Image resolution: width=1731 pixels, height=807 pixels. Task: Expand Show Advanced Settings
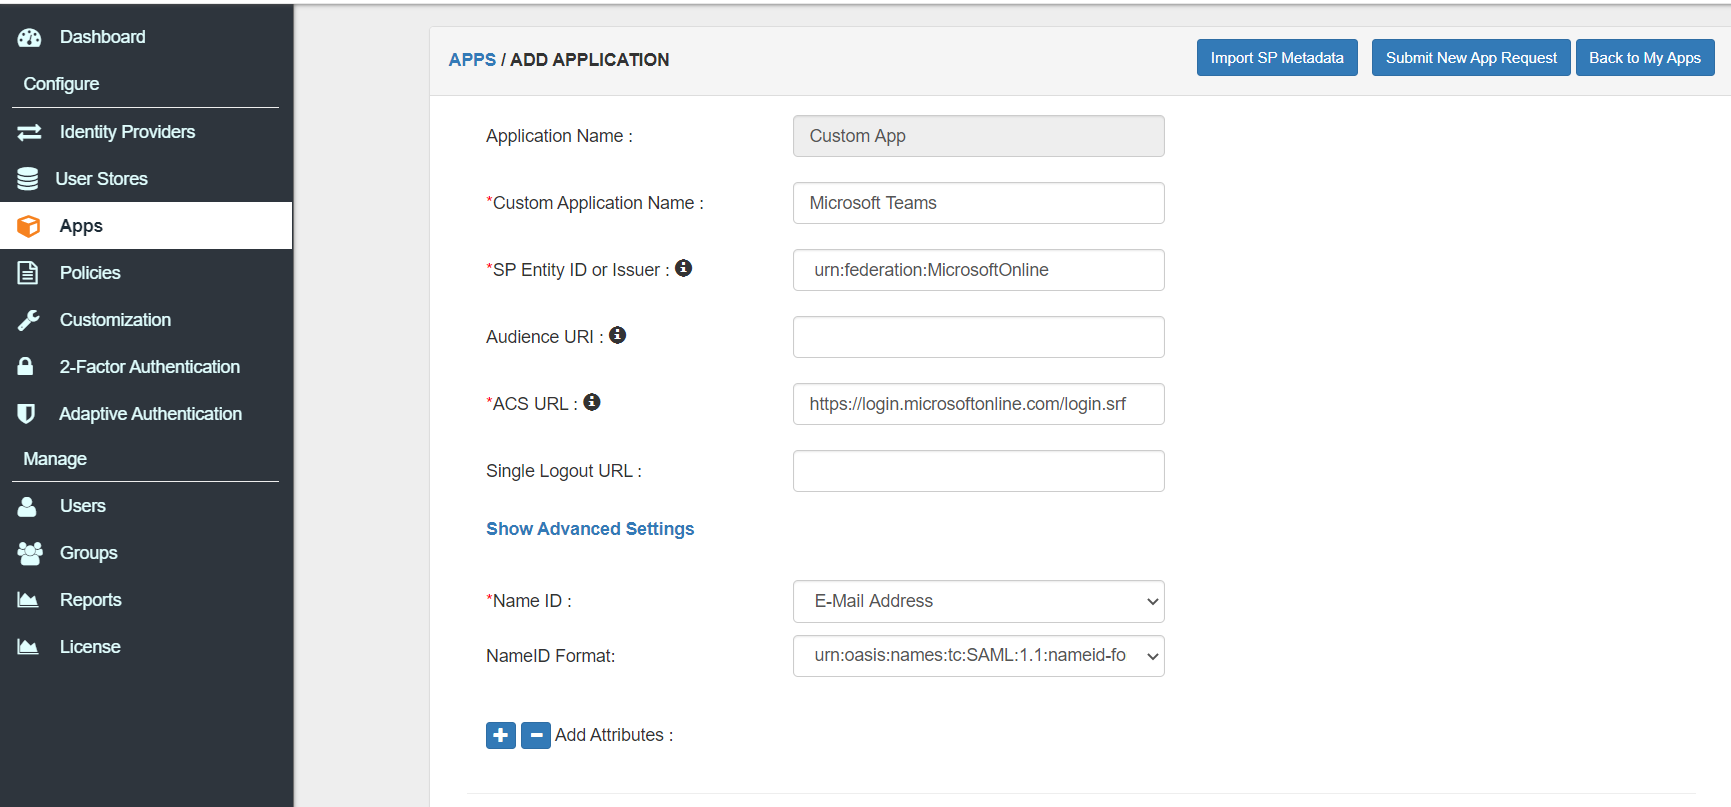pyautogui.click(x=590, y=529)
